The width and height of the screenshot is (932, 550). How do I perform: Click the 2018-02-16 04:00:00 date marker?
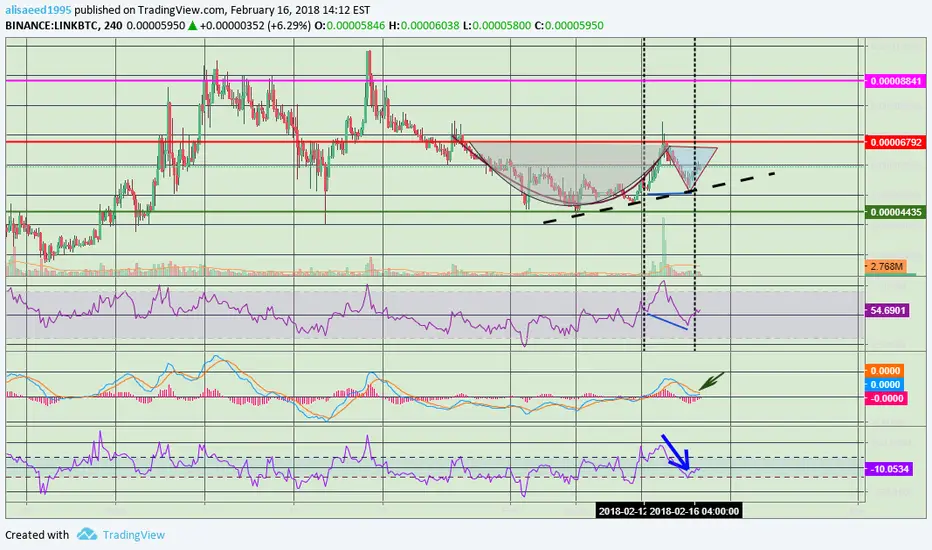(694, 511)
